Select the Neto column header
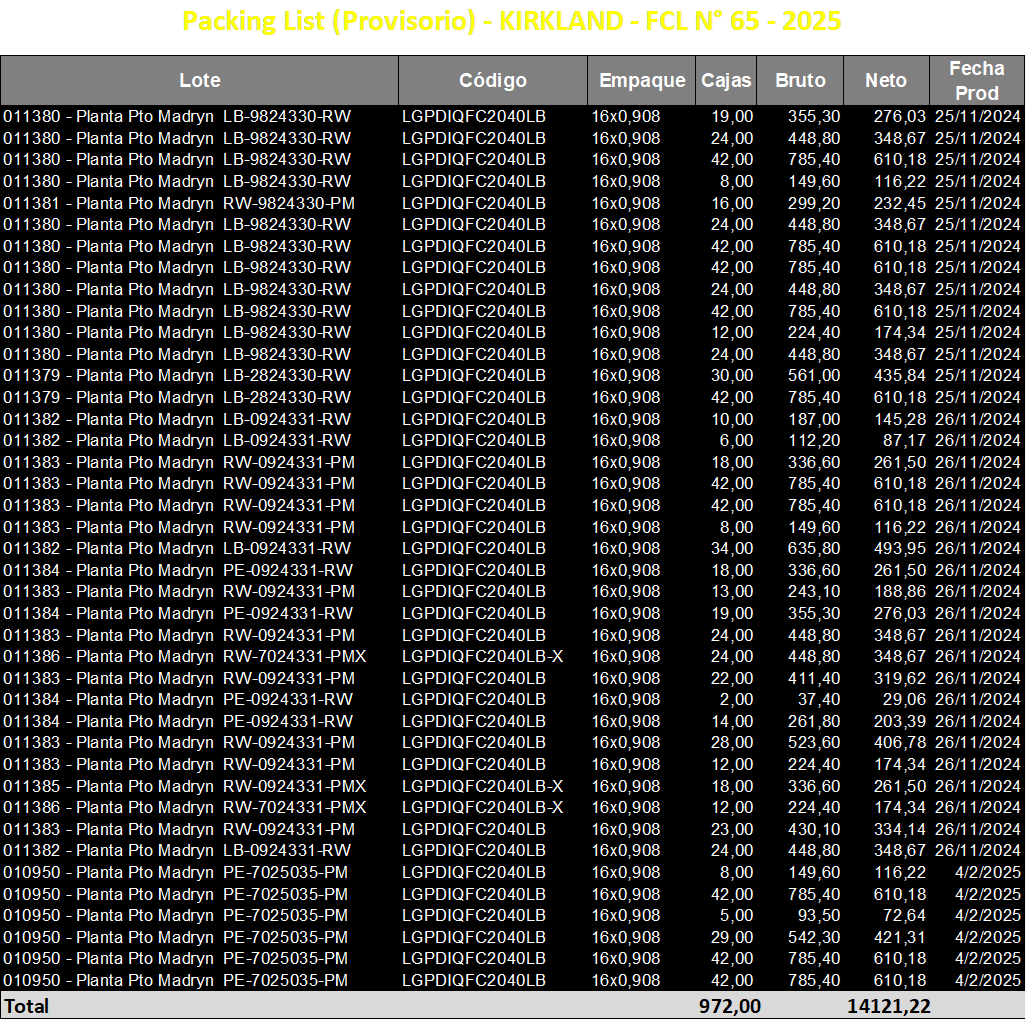This screenshot has height=1020, width=1026. click(x=886, y=80)
